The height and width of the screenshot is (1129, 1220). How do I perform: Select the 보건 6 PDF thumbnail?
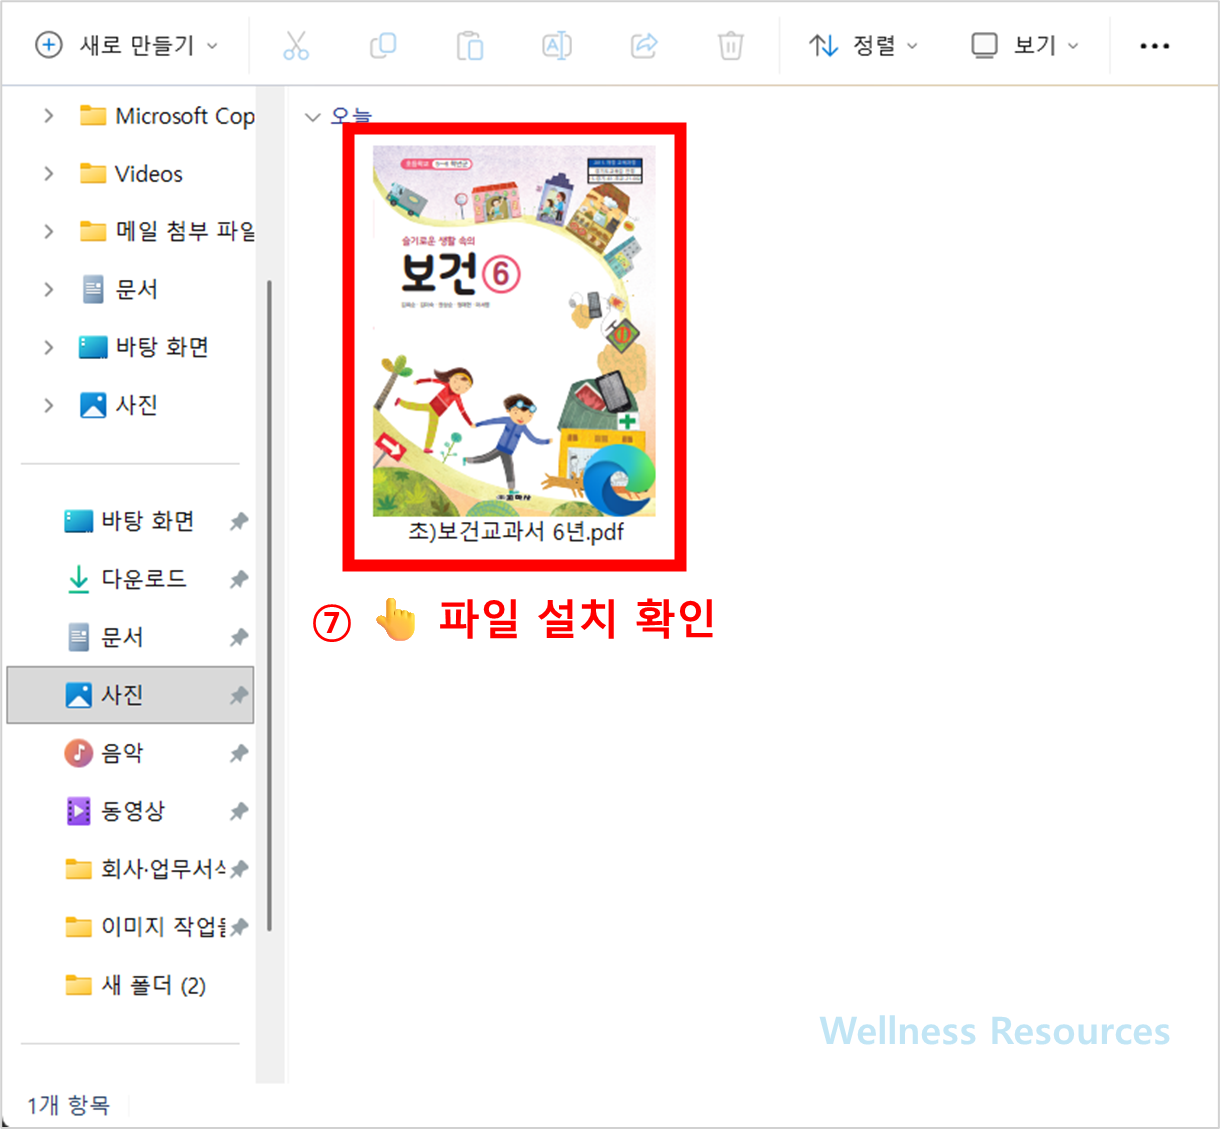514,330
